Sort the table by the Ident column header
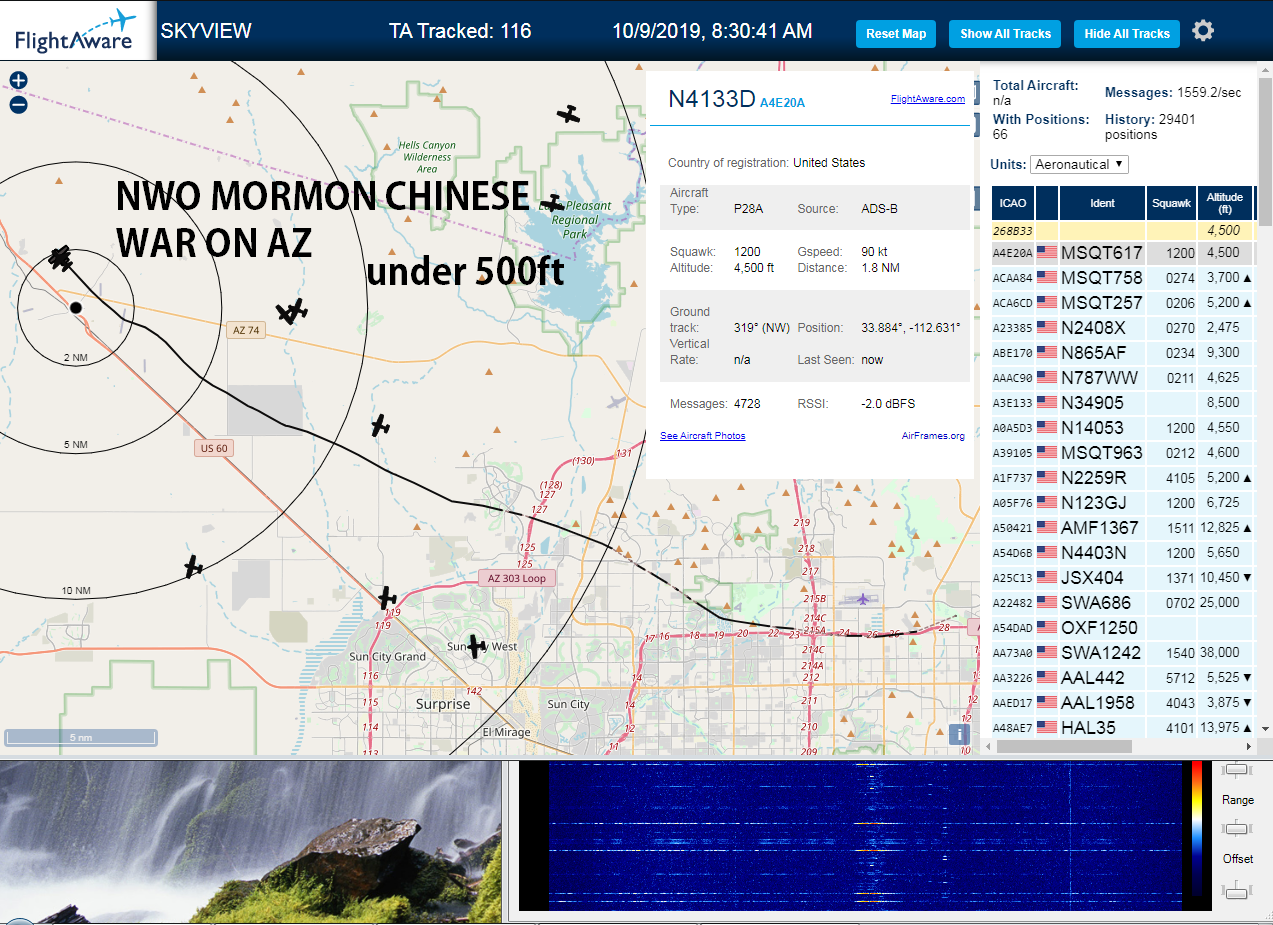Image resolution: width=1273 pixels, height=925 pixels. pos(1102,203)
